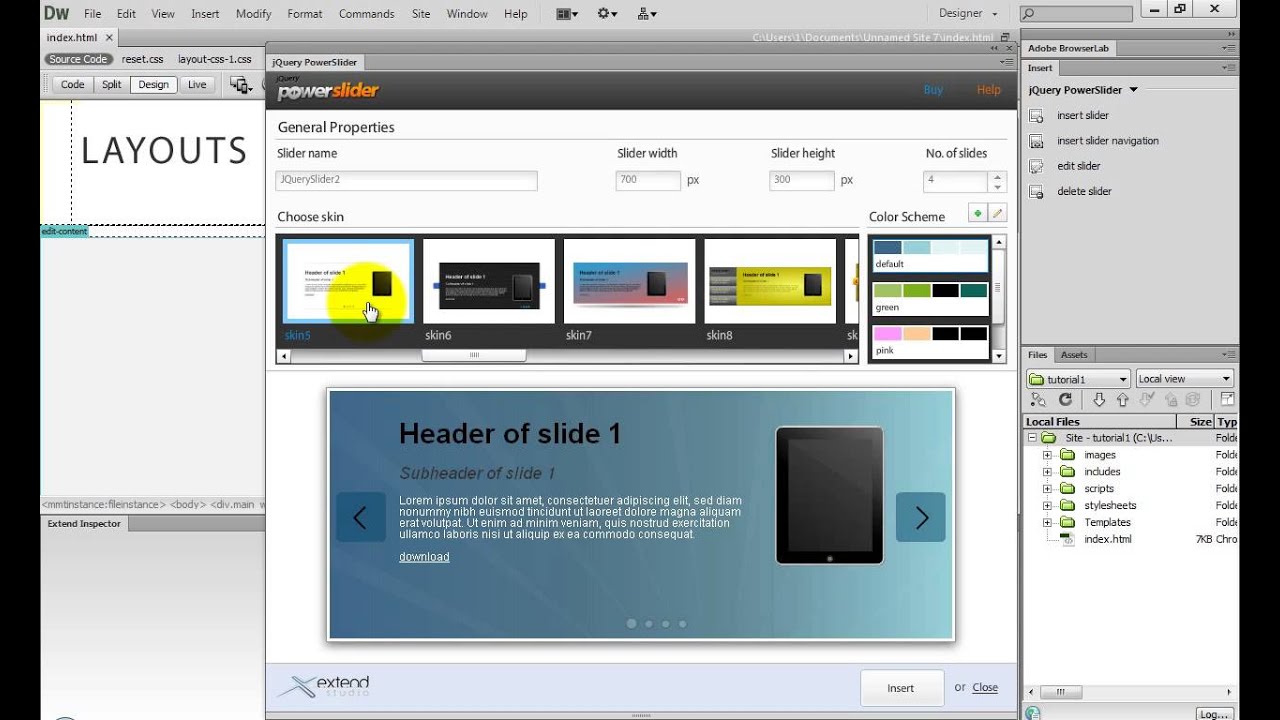Click the insert slider icon in Insert panel
Image resolution: width=1280 pixels, height=720 pixels.
[1036, 116]
